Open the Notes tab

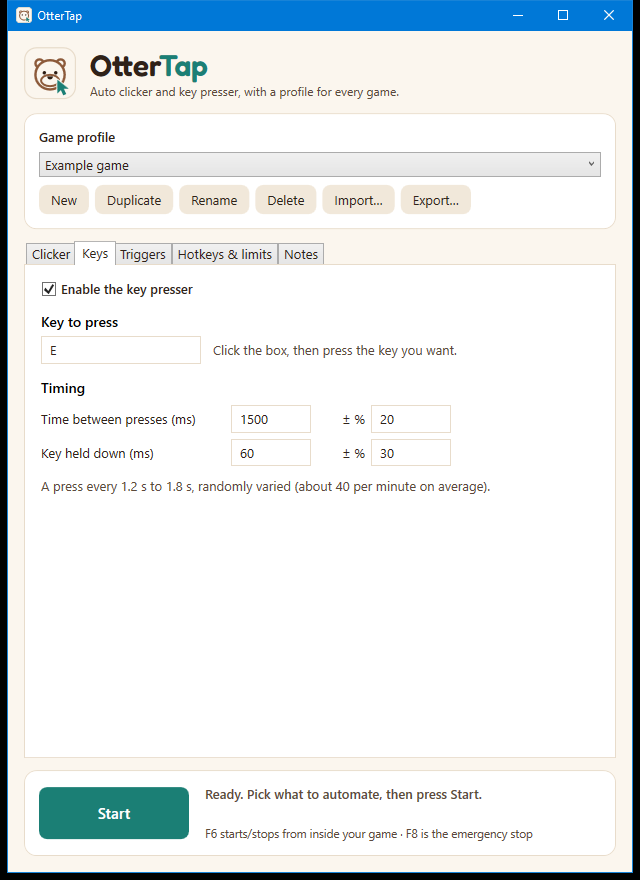(x=301, y=254)
